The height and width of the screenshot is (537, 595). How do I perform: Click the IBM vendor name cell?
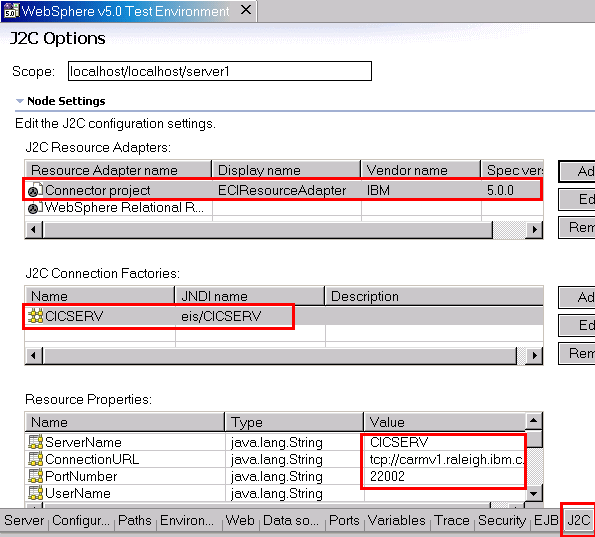pos(378,190)
